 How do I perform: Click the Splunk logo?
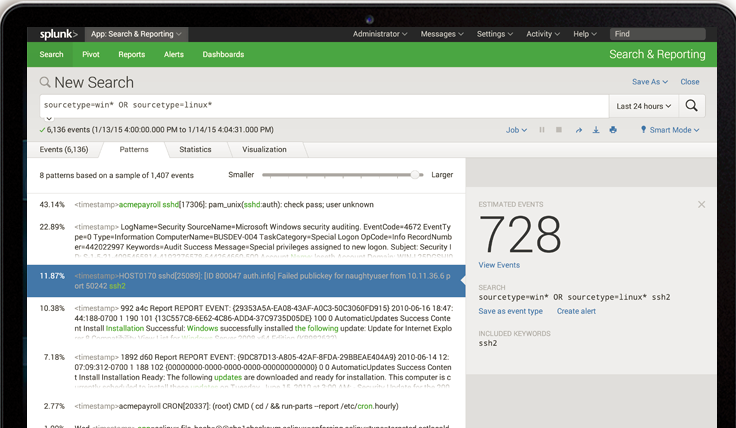pos(59,34)
